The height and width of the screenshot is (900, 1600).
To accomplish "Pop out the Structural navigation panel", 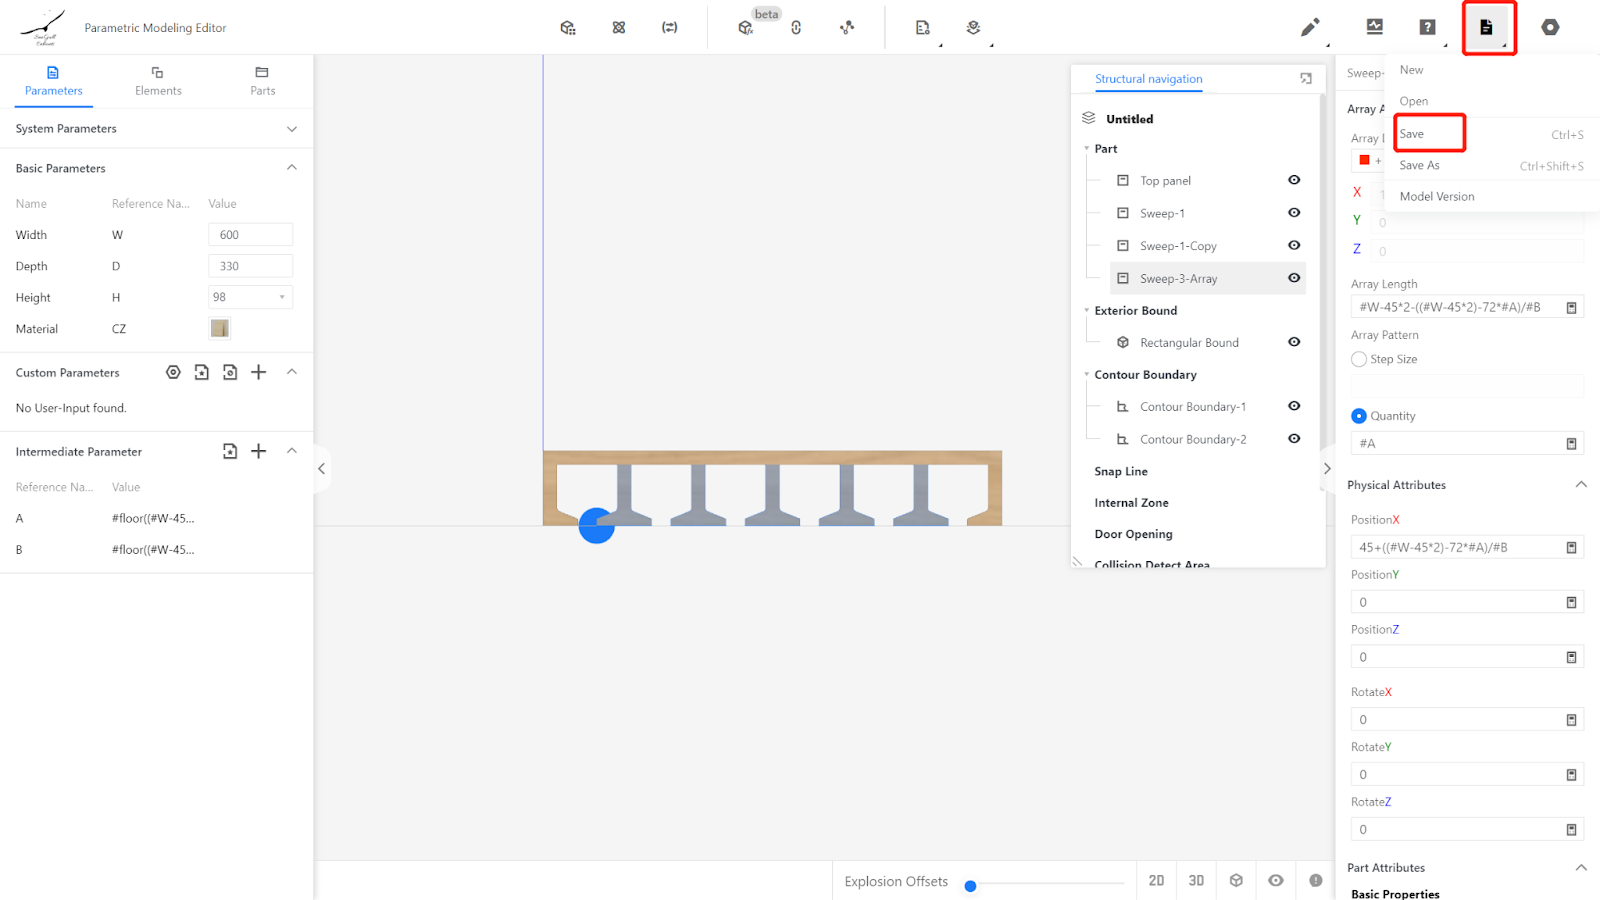I will pyautogui.click(x=1306, y=78).
